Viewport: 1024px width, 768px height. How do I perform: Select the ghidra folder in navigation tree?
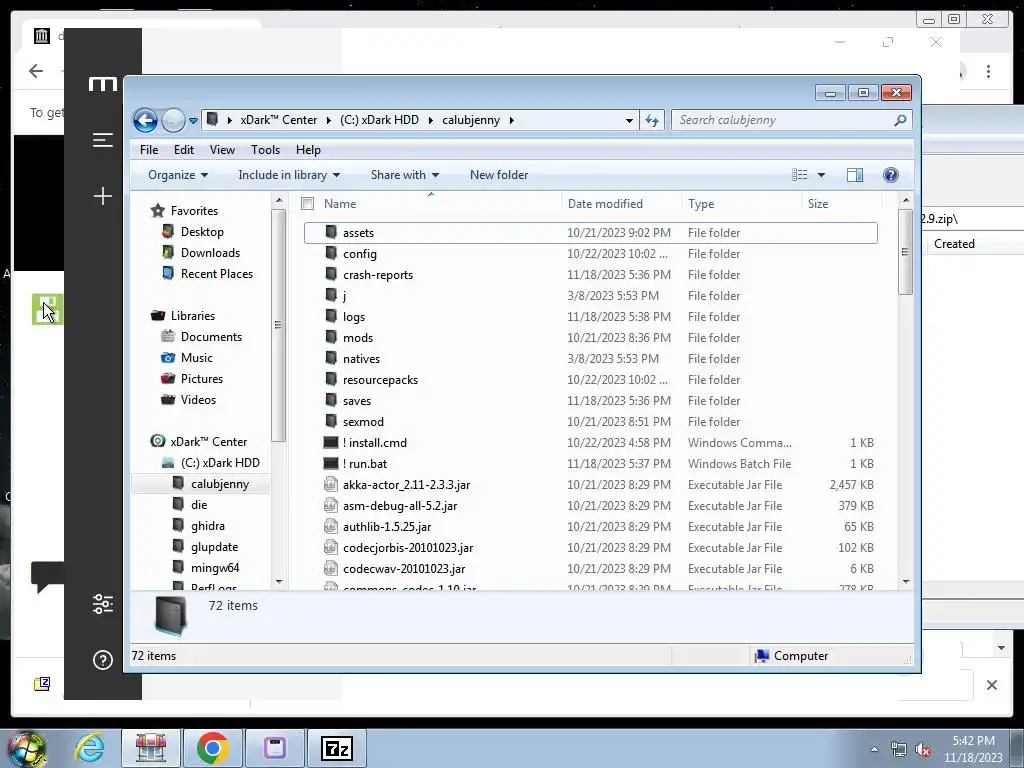(208, 526)
